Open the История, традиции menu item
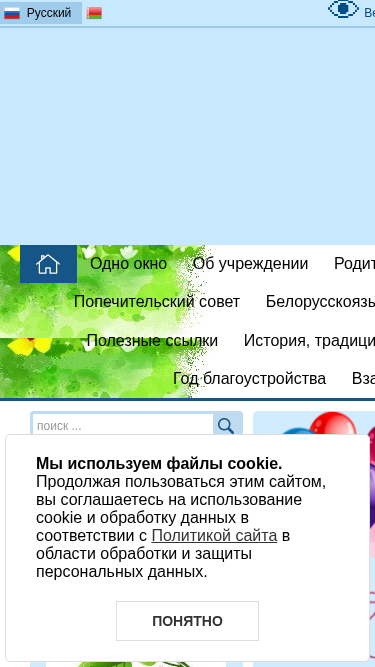The width and height of the screenshot is (375, 667). coord(309,340)
